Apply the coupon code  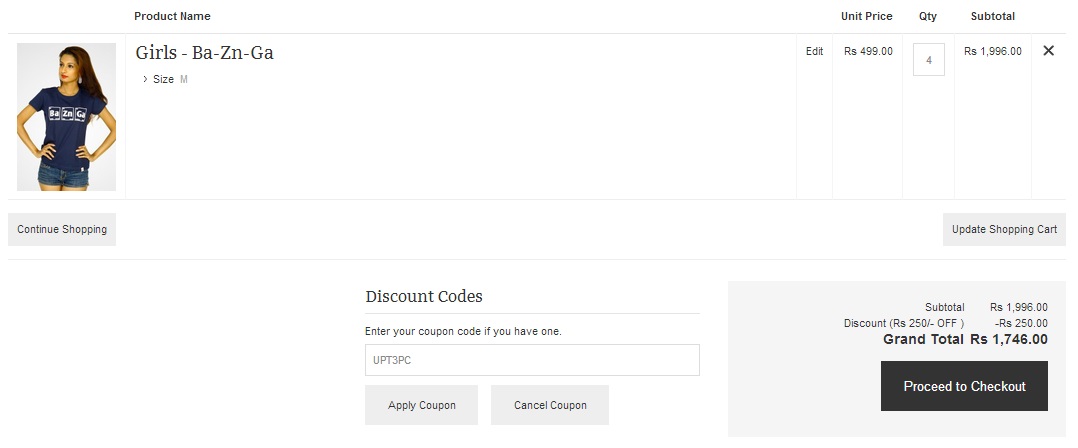click(421, 405)
